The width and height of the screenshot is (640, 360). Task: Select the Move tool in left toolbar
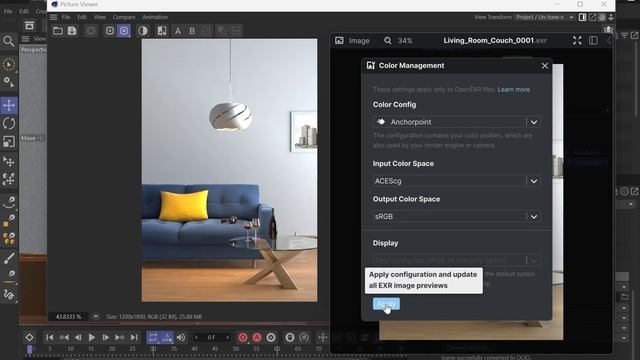pos(9,105)
